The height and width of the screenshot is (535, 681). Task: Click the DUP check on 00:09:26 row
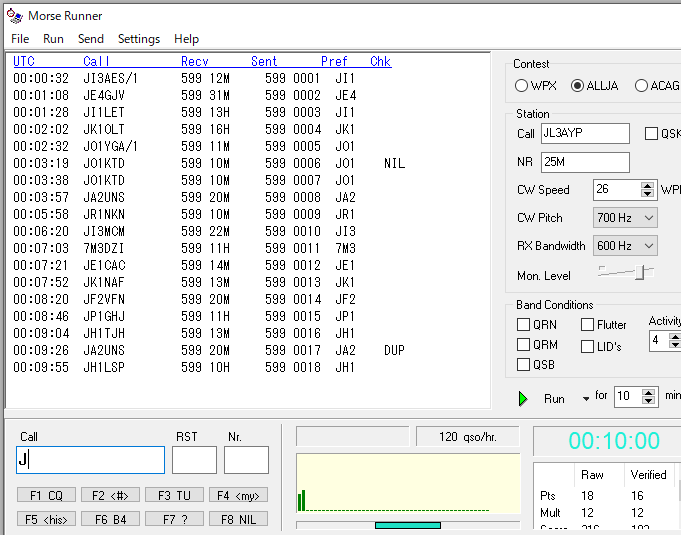(x=394, y=350)
